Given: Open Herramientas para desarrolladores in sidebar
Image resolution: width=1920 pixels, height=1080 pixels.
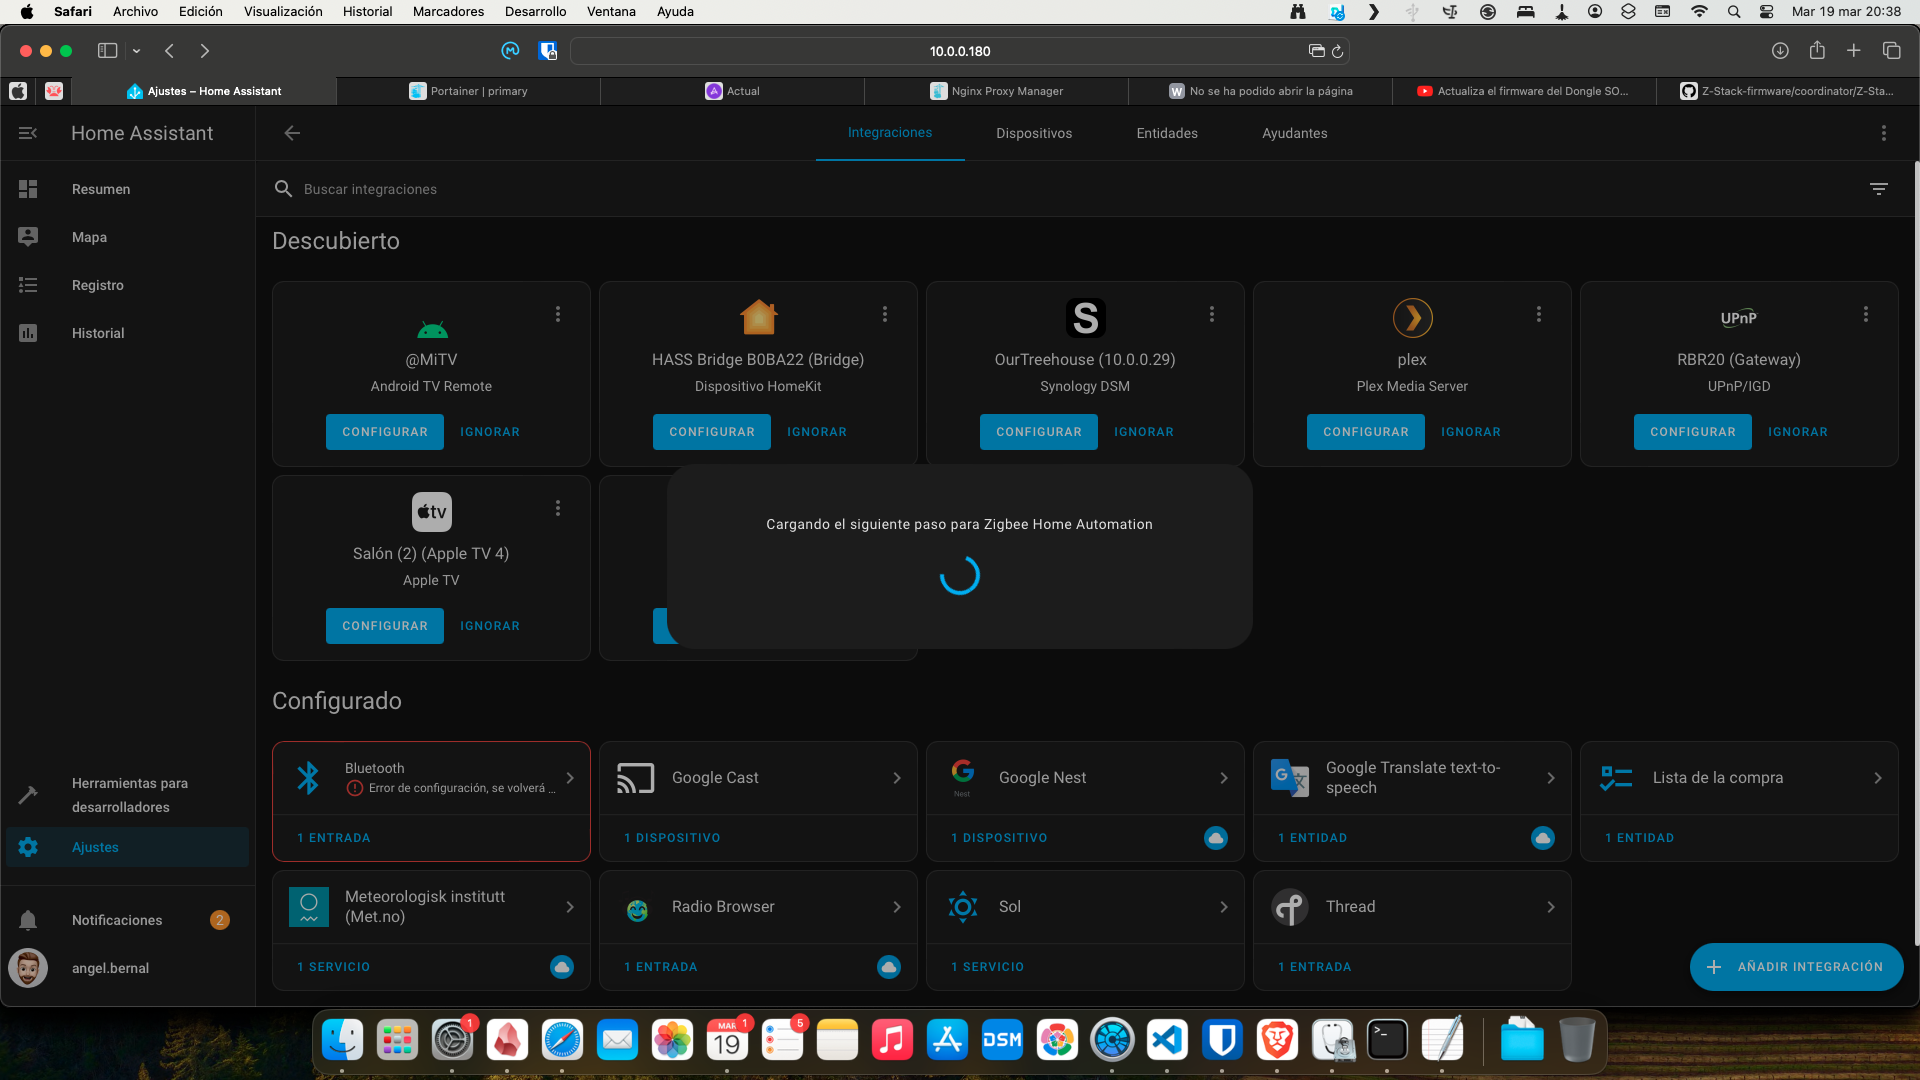Looking at the screenshot, I should 129,795.
